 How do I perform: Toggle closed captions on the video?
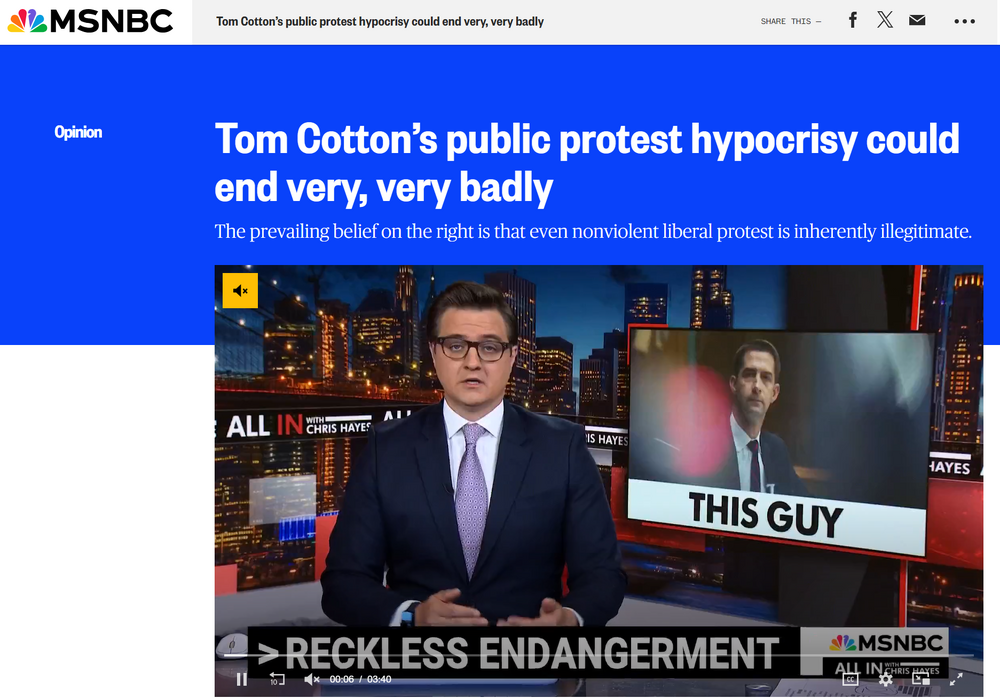tap(850, 679)
